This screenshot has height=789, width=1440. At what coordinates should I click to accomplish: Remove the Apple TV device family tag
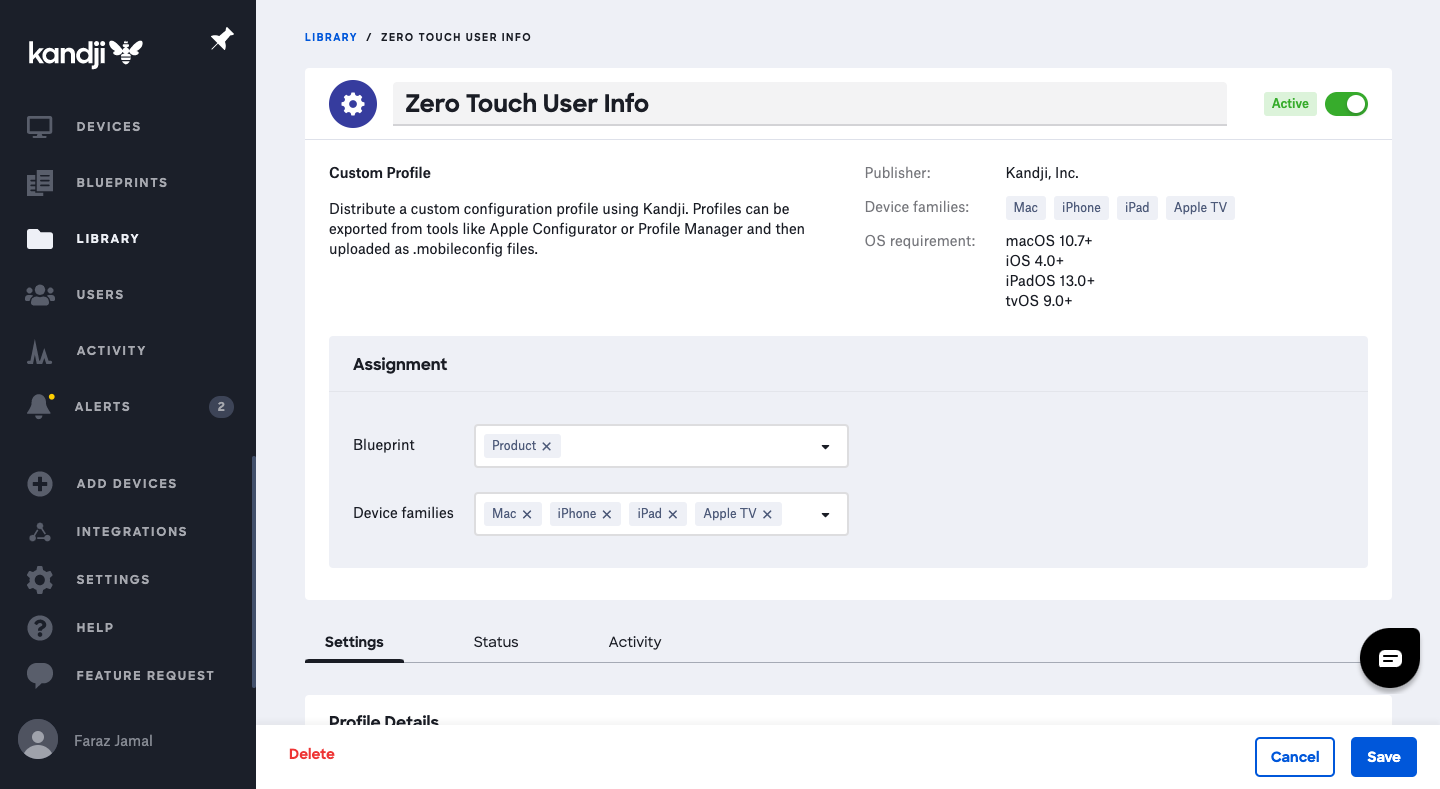[767, 514]
